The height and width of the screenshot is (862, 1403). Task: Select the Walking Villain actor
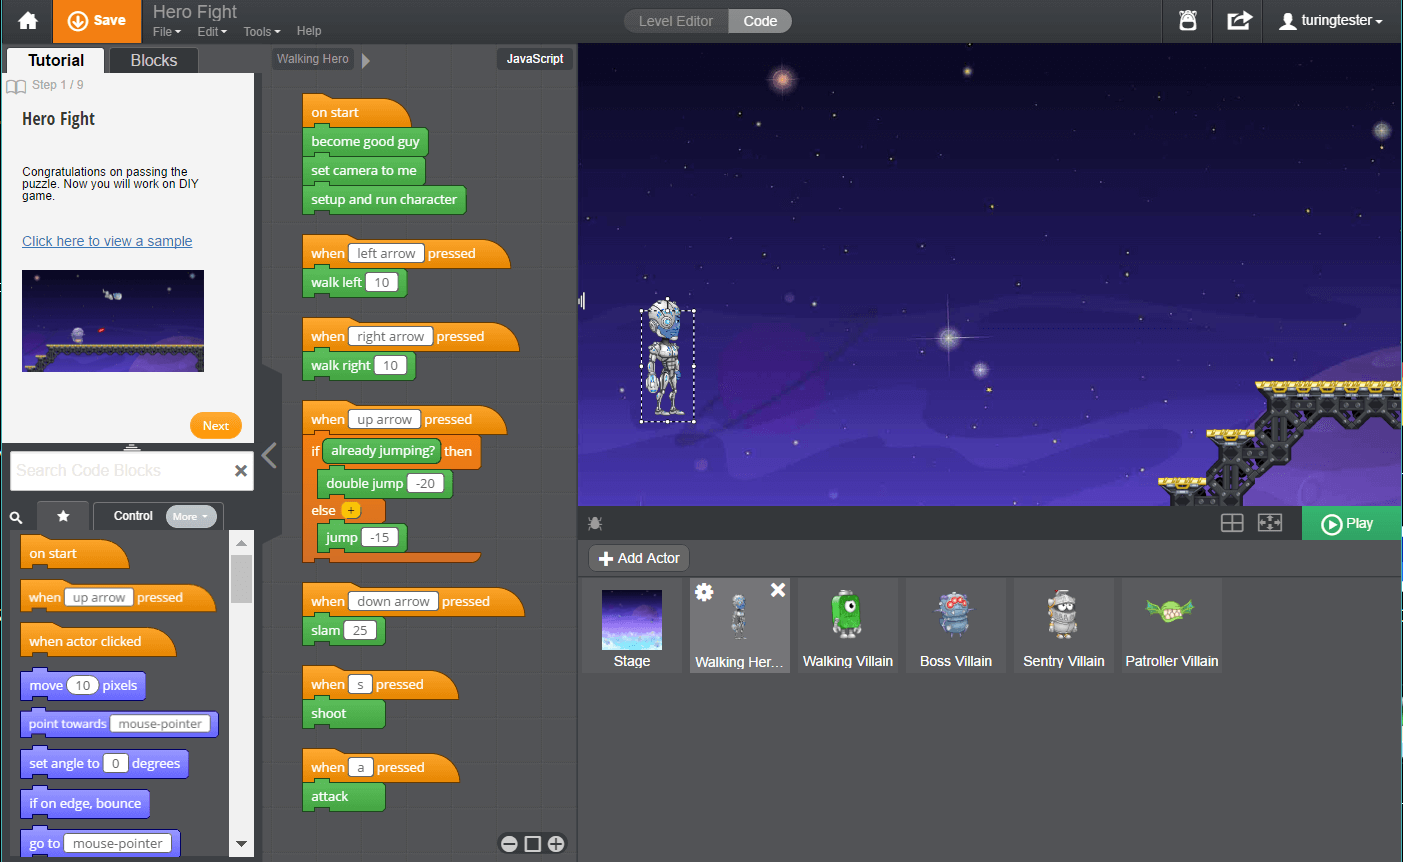(848, 626)
